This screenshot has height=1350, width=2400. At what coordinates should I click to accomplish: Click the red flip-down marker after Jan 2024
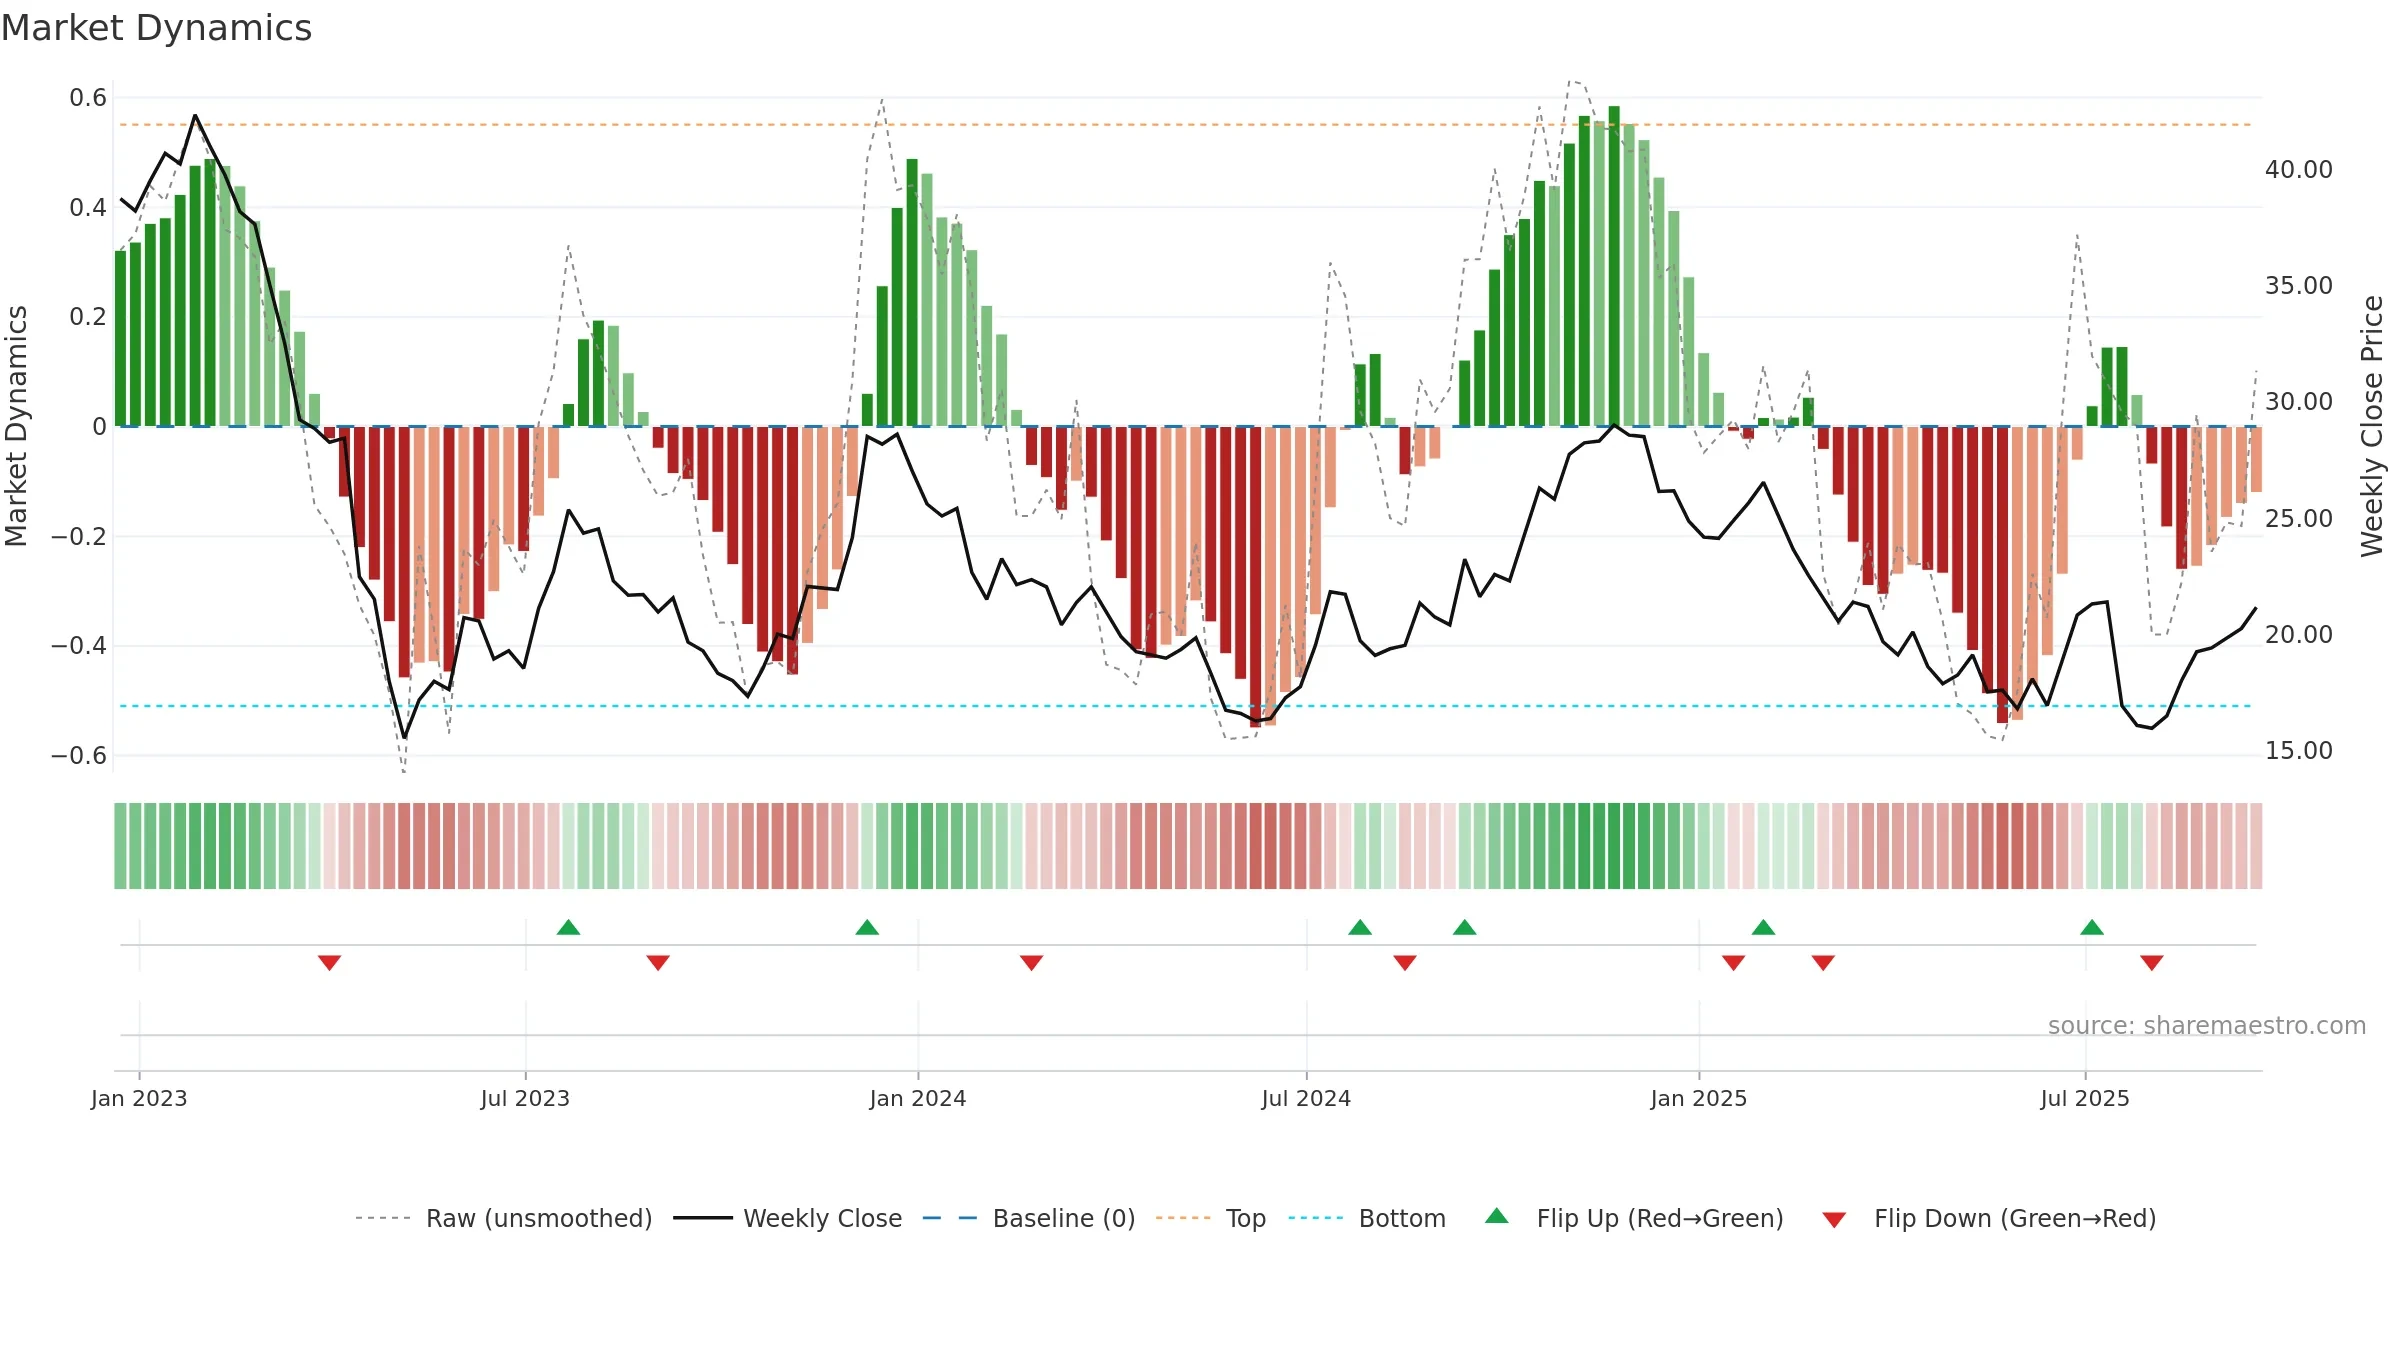1031,963
